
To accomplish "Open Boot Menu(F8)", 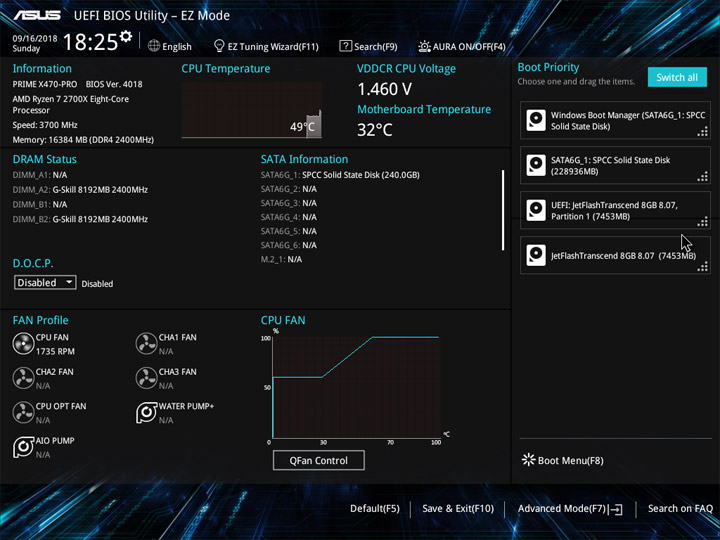I will pos(563,461).
